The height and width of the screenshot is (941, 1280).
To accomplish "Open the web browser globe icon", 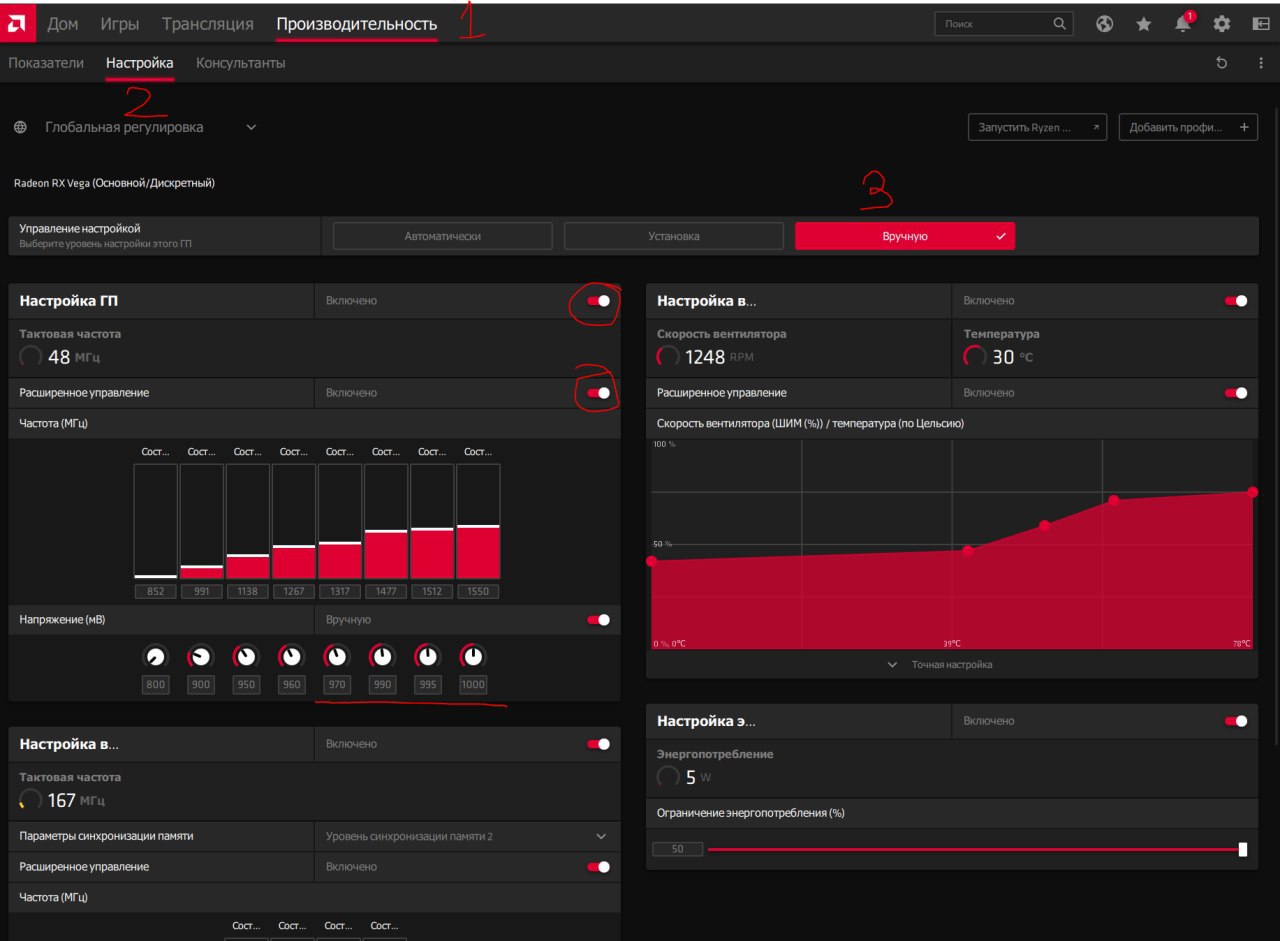I will [1104, 24].
